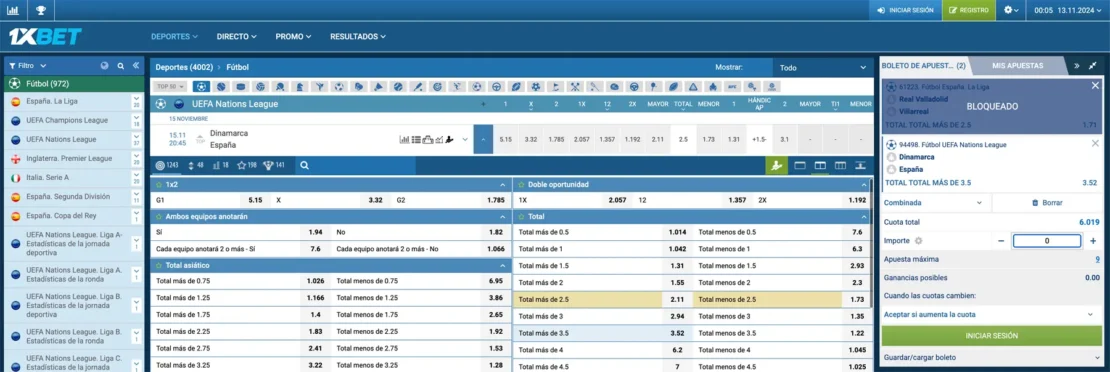Click the Importe amount input field
This screenshot has width=1110, height=372.
click(x=1046, y=241)
